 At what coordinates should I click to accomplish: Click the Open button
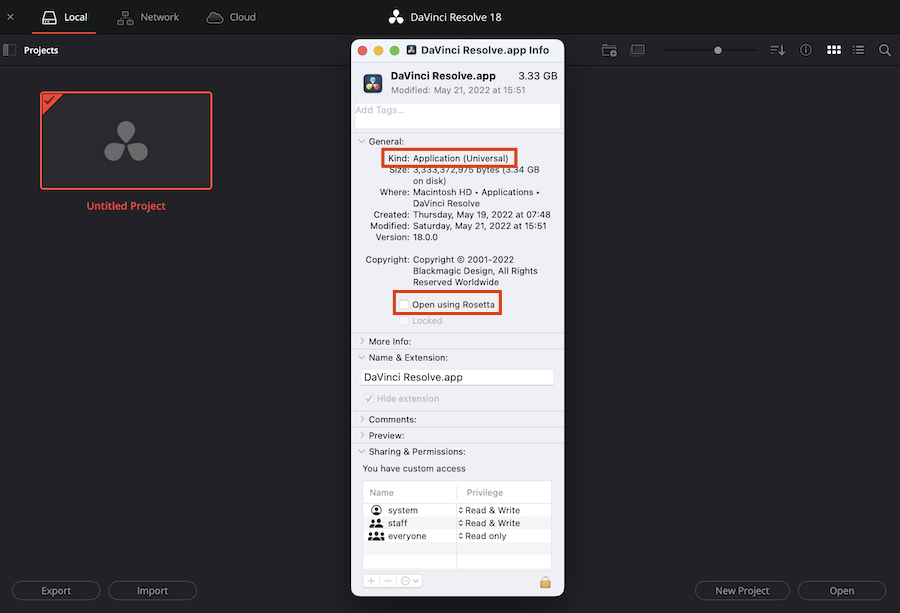pos(841,591)
